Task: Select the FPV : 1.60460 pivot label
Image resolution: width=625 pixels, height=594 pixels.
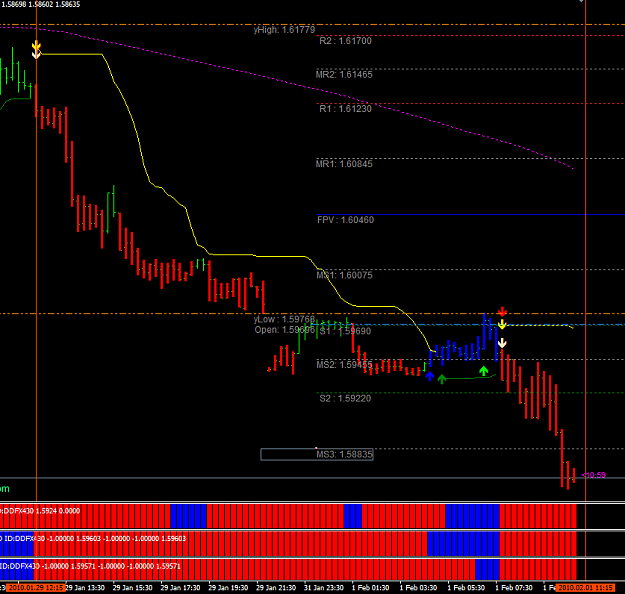Action: click(345, 220)
